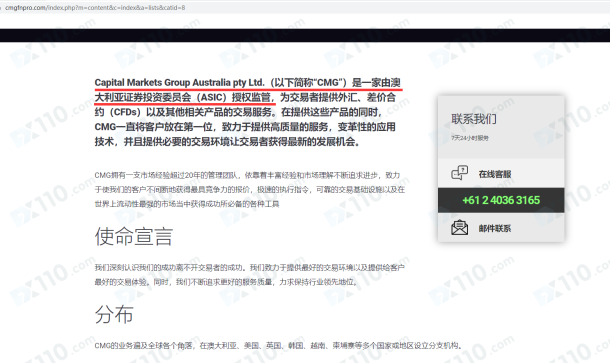Click the 使命宣言 heading
Viewport: 610px width, 363px height.
tap(133, 236)
